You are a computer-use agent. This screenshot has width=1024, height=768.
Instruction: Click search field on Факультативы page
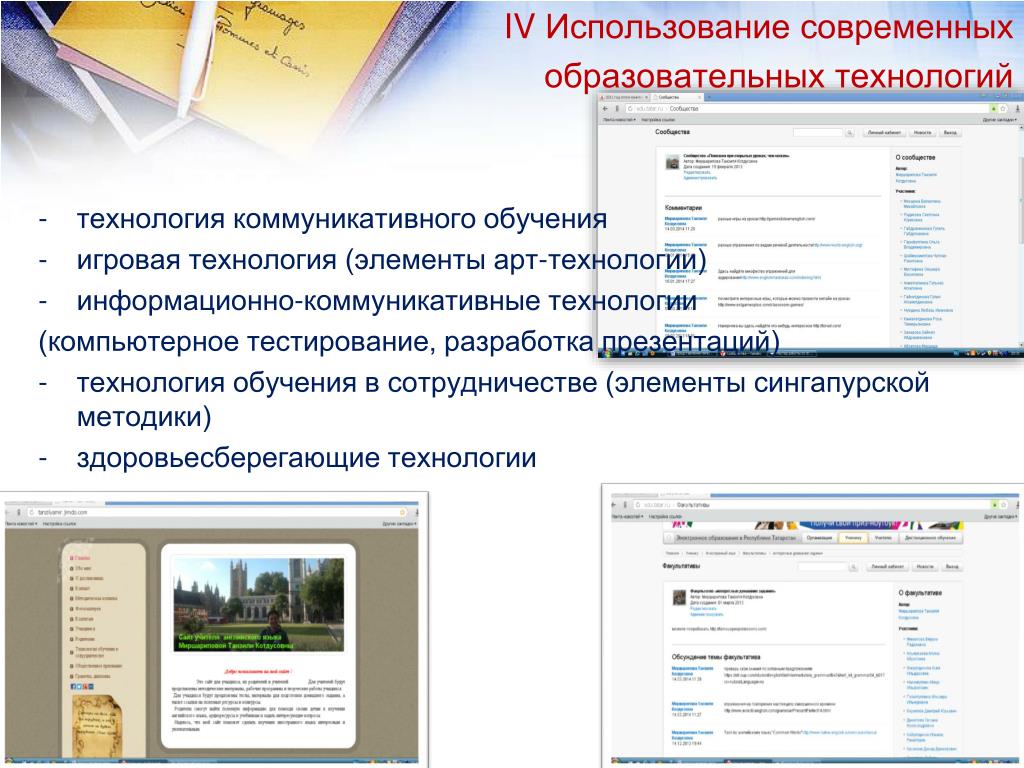[x=824, y=567]
